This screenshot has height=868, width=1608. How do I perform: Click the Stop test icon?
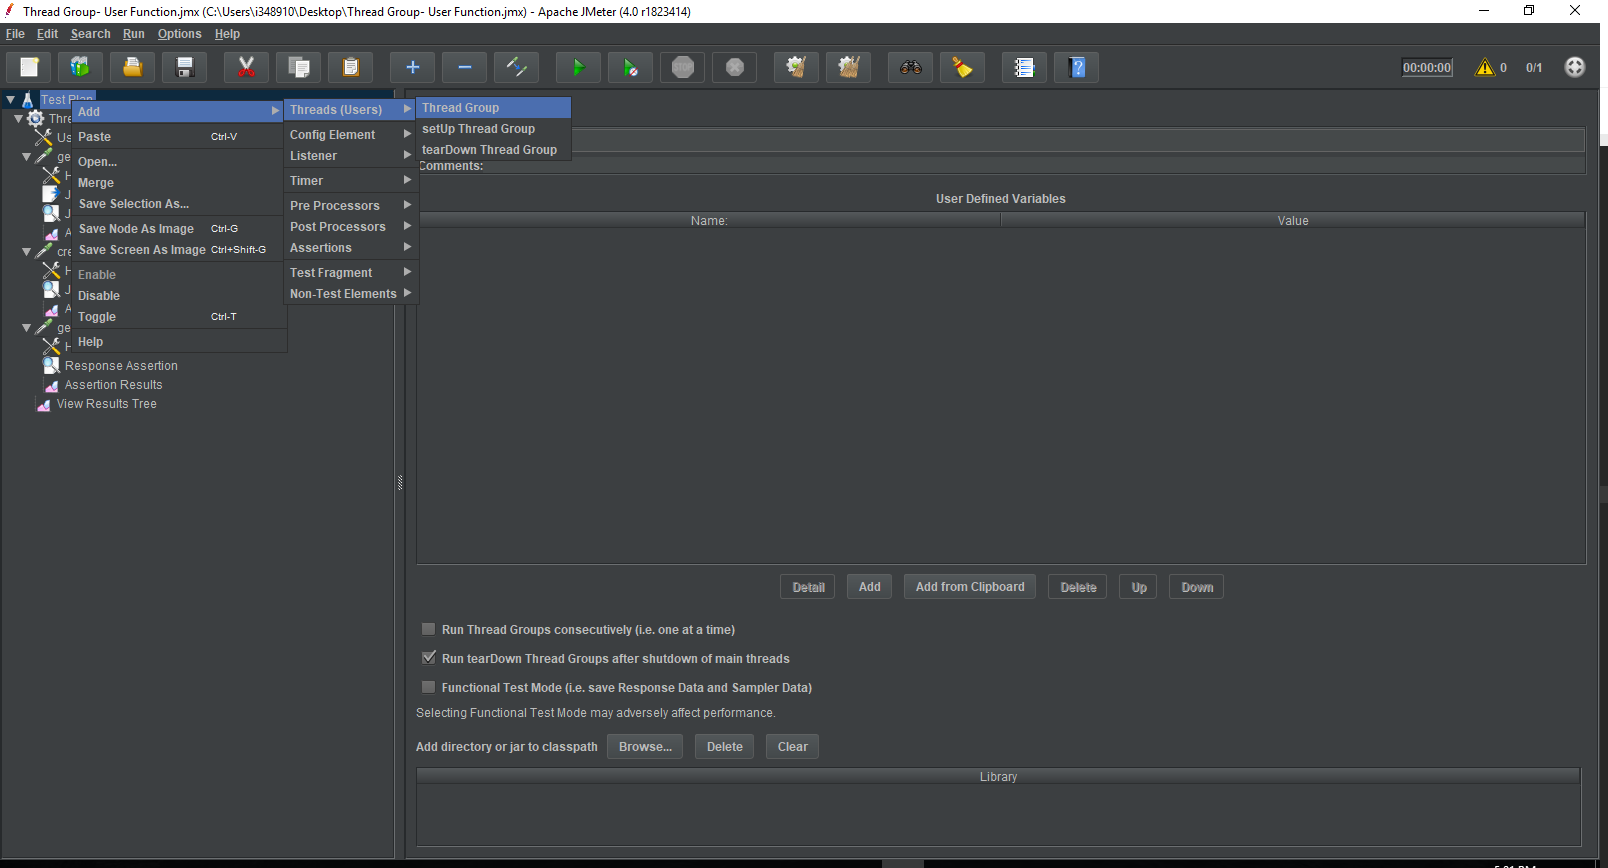(x=682, y=67)
